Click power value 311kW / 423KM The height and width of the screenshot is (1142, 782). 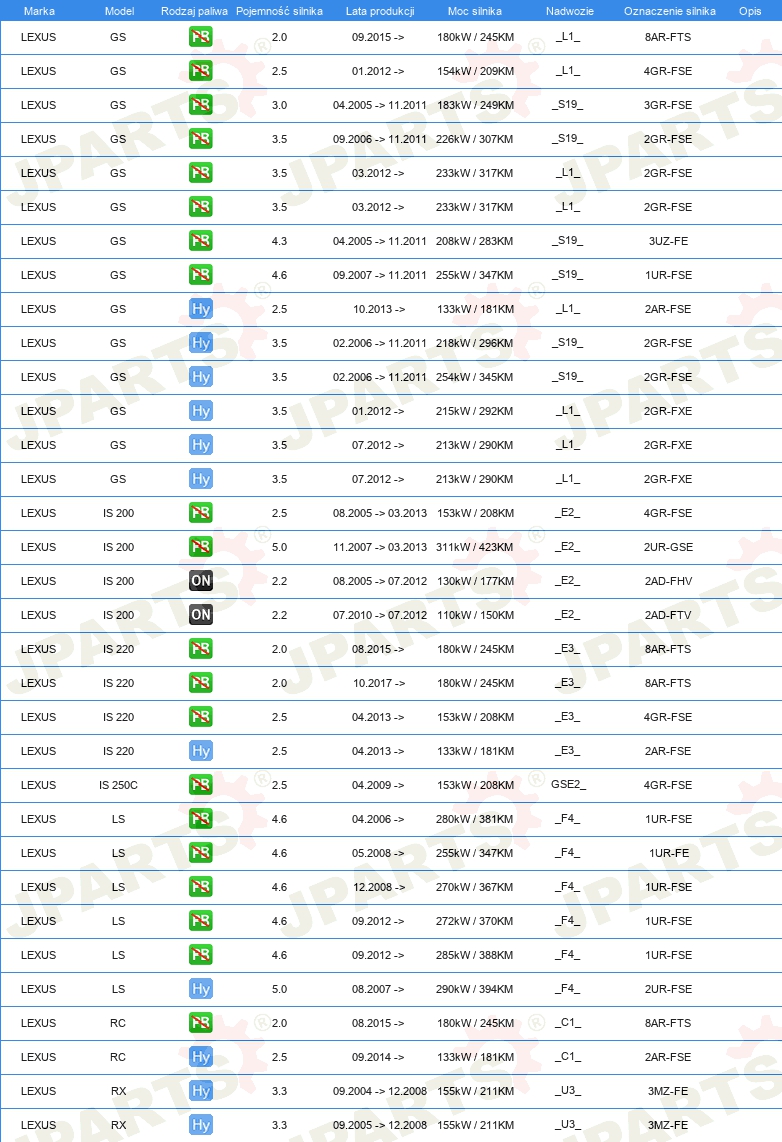[475, 547]
